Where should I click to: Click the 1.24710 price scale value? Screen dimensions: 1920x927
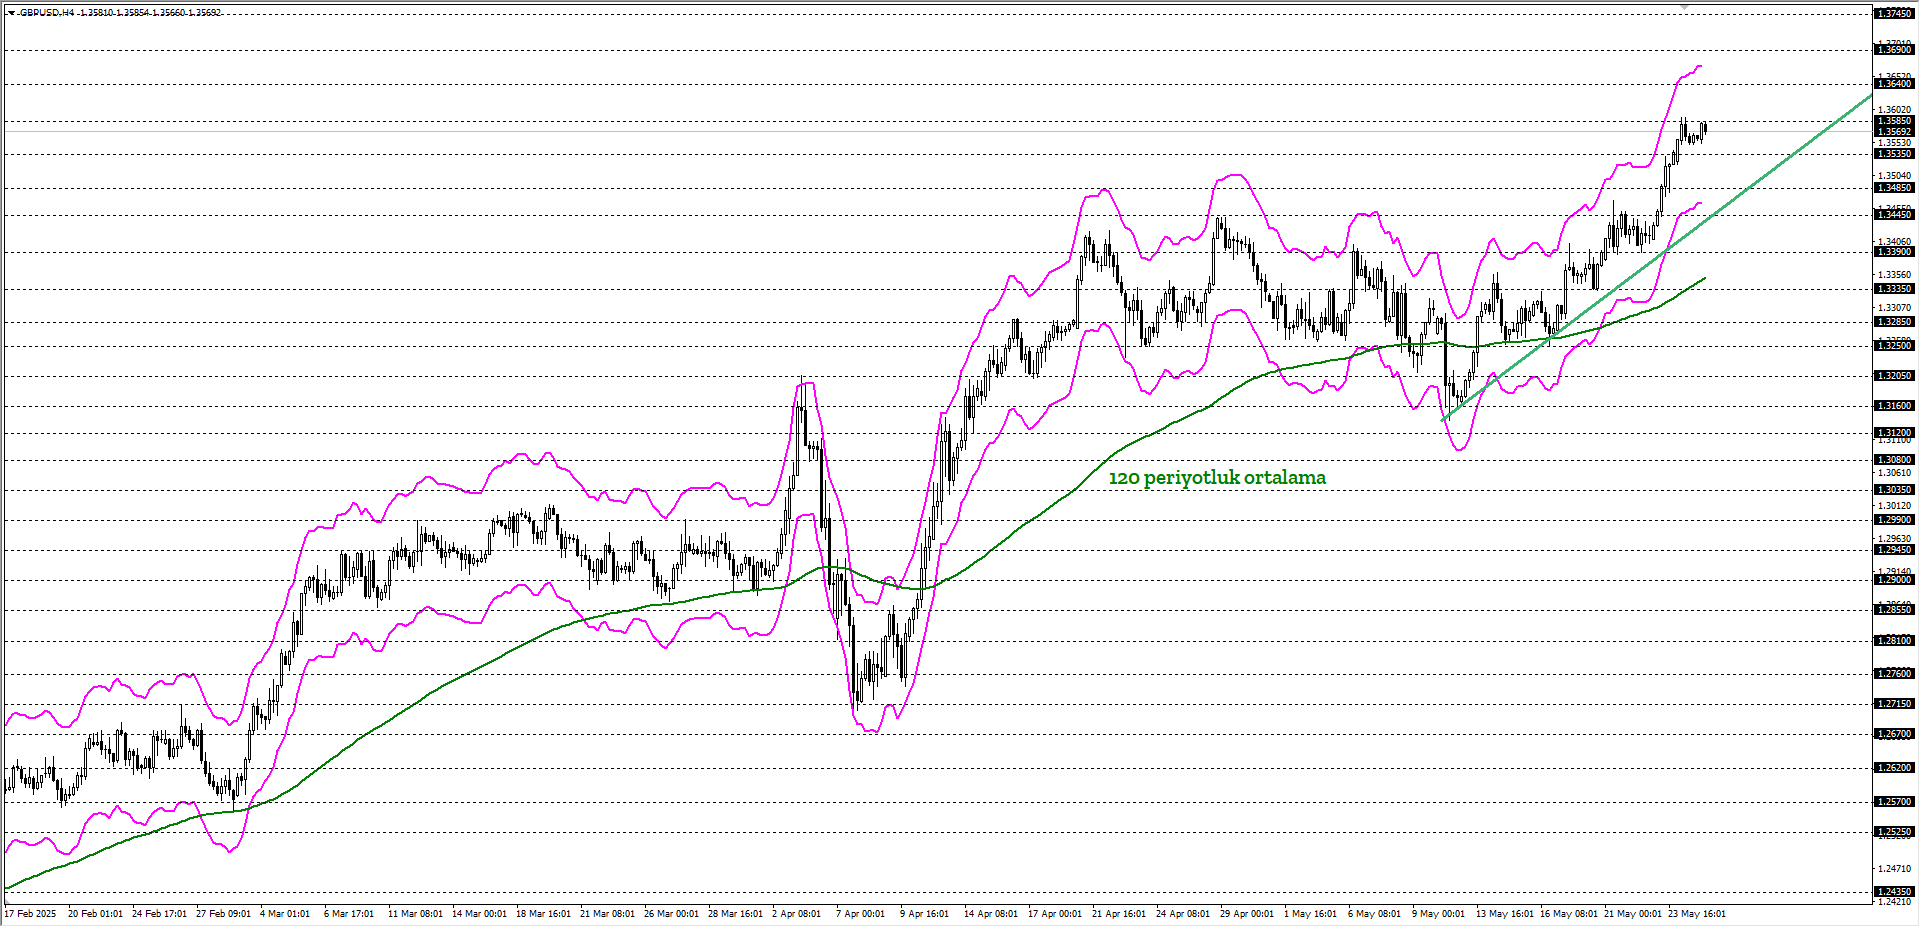[x=1894, y=869]
